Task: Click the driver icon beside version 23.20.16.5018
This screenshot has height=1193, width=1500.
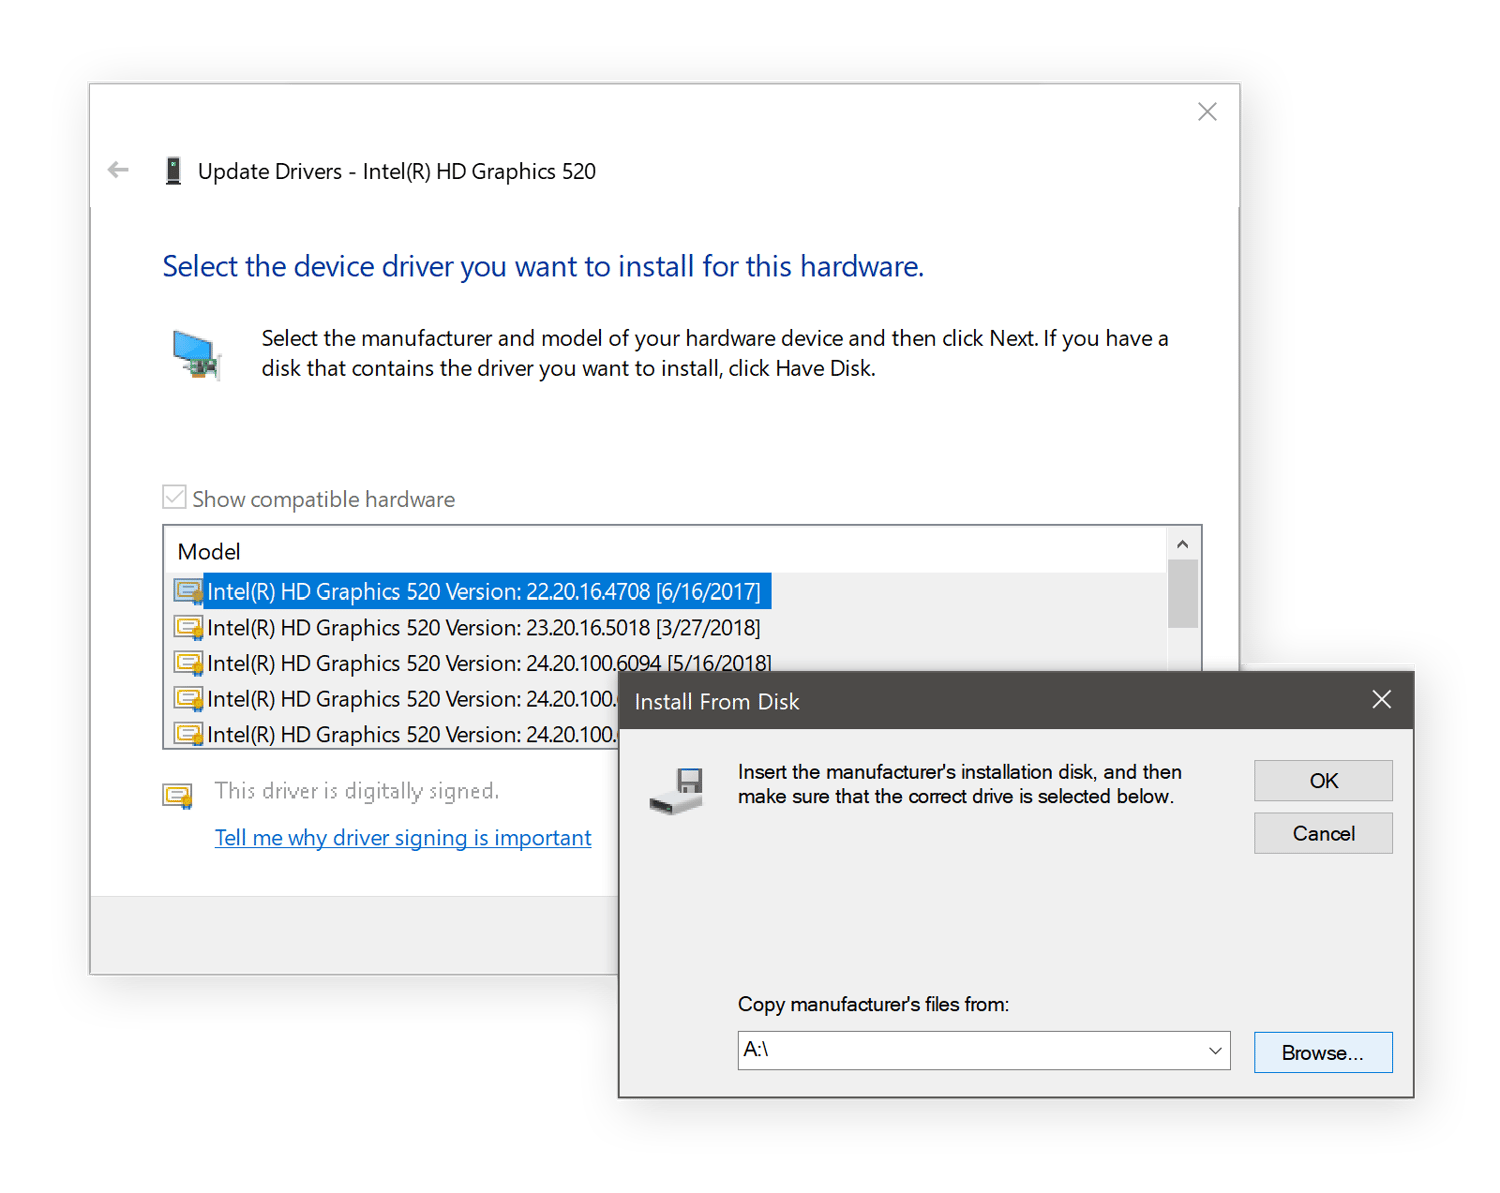Action: (x=188, y=627)
